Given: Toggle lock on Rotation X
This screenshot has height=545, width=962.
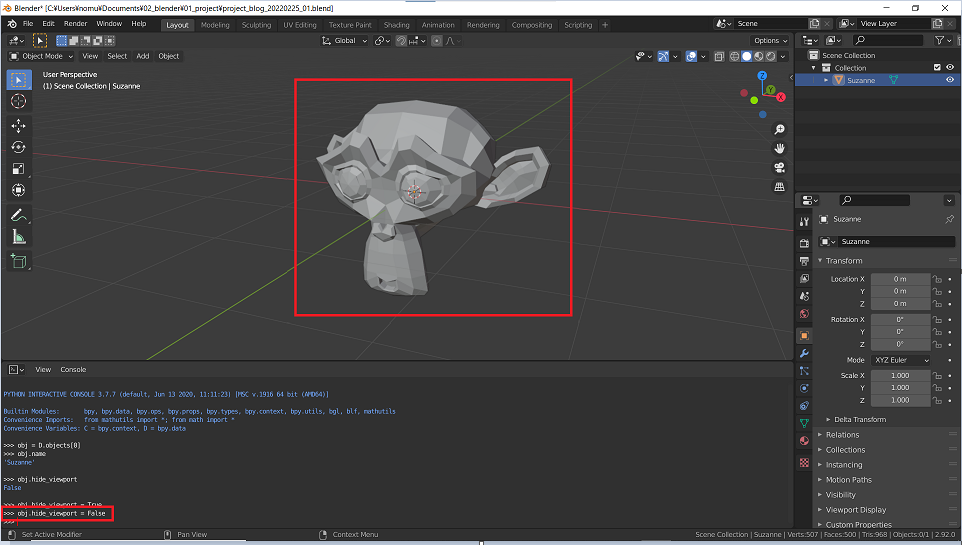Looking at the screenshot, I should [937, 320].
